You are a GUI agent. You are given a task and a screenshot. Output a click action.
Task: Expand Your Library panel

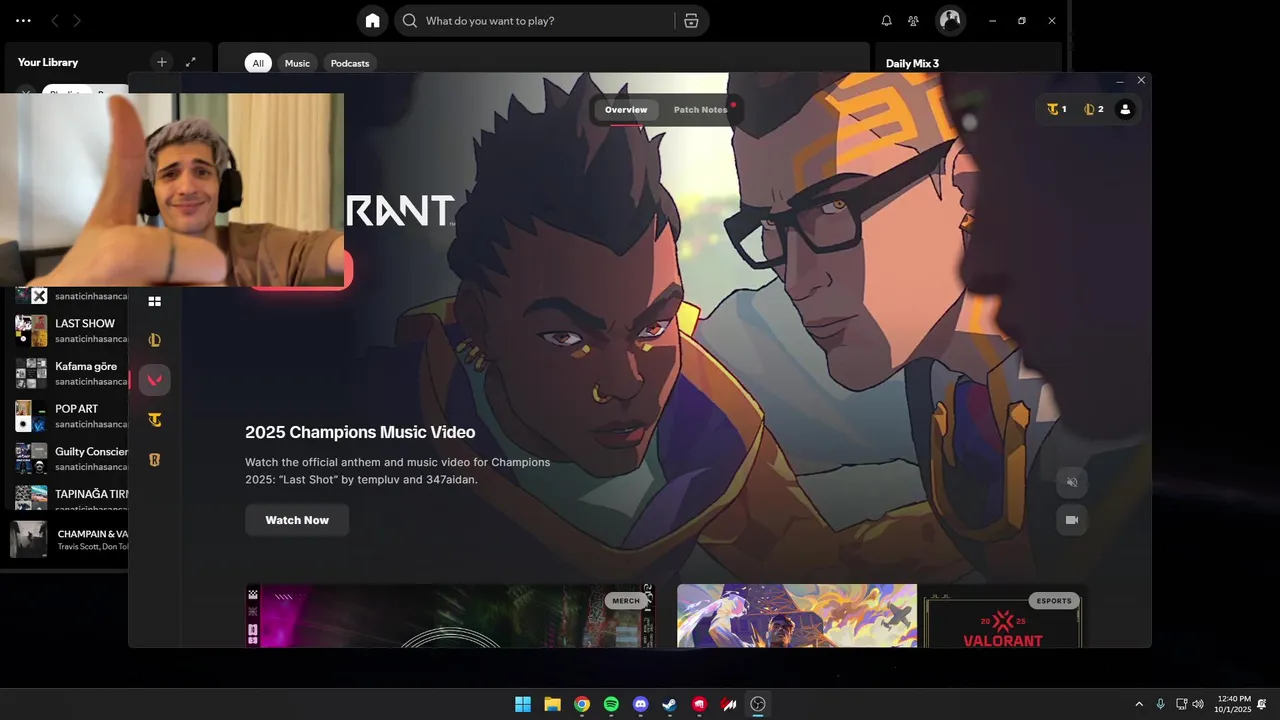coord(191,62)
